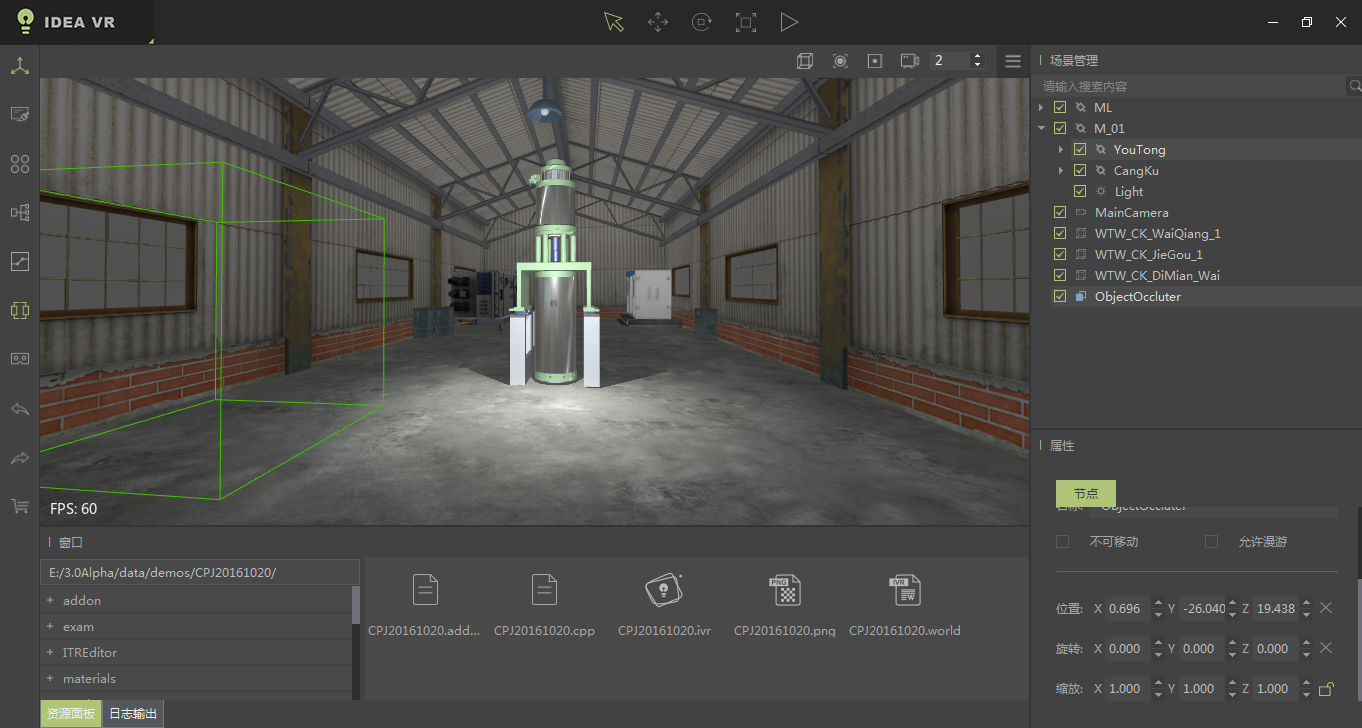This screenshot has width=1362, height=728.
Task: Click the VR headset icon in left sidebar
Action: pos(19,358)
